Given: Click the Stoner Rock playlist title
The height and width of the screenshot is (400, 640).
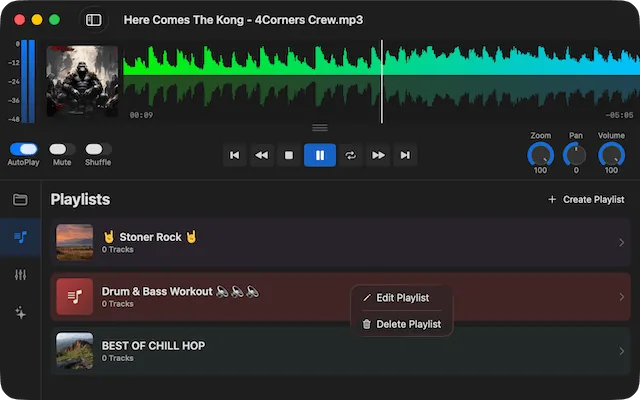Looking at the screenshot, I should point(150,237).
